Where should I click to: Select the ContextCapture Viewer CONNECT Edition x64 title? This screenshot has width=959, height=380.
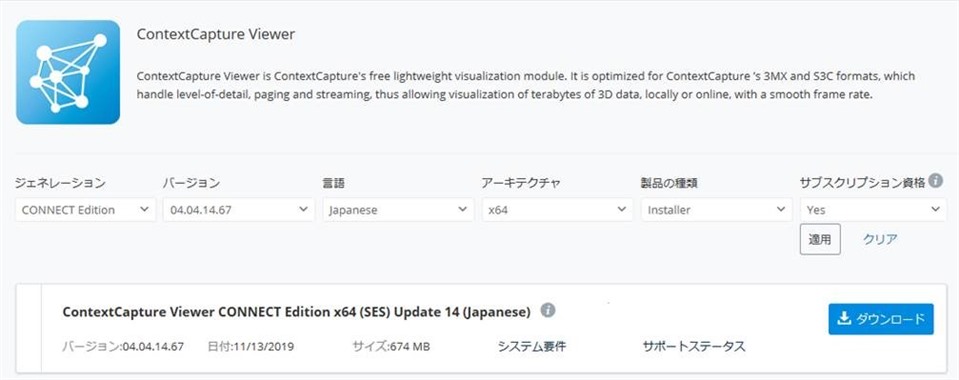[297, 311]
